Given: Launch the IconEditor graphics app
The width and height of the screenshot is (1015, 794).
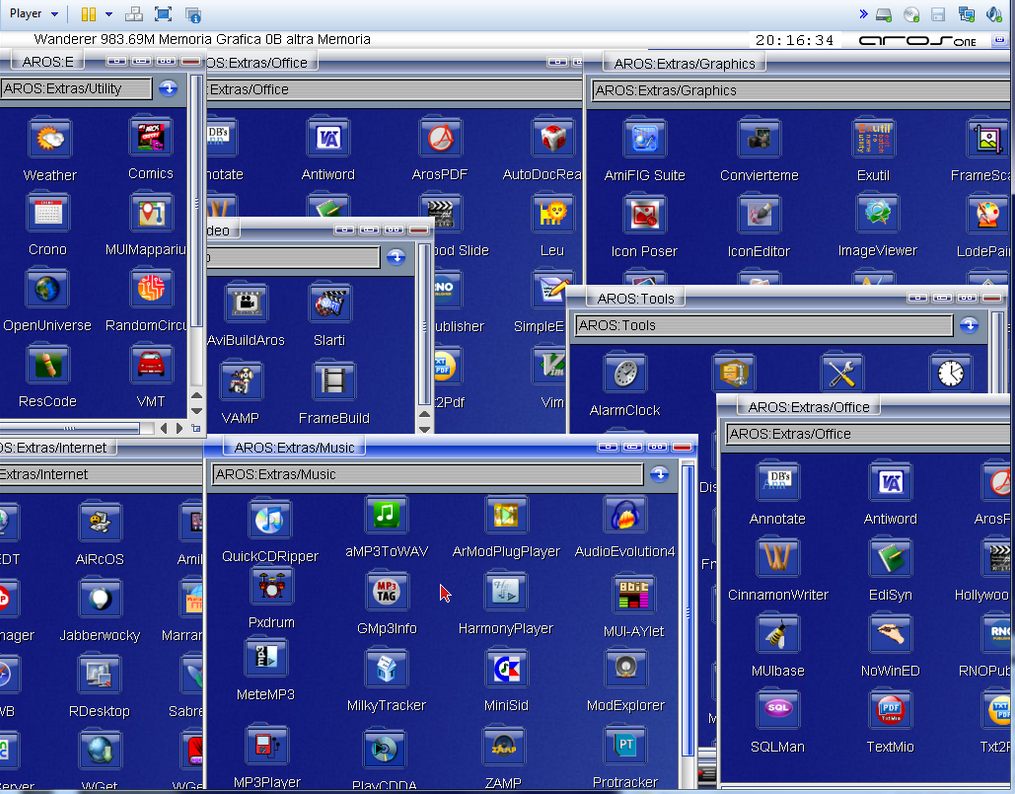Looking at the screenshot, I should click(x=758, y=216).
